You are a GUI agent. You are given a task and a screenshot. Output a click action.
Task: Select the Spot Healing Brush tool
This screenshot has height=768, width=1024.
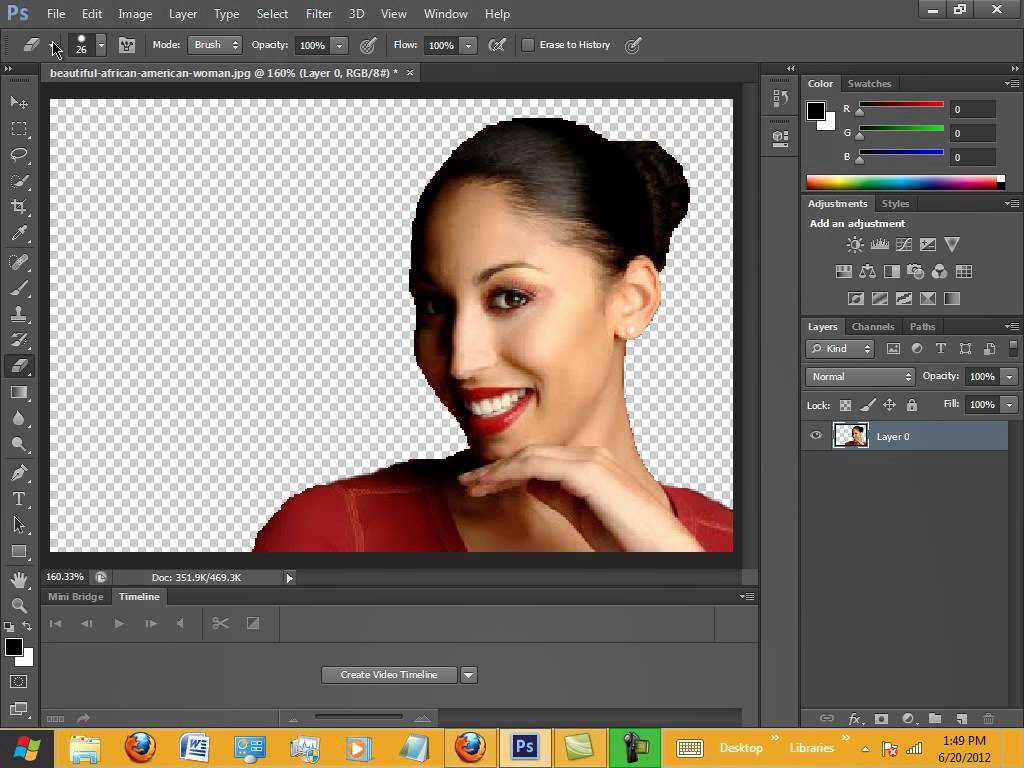[19, 262]
